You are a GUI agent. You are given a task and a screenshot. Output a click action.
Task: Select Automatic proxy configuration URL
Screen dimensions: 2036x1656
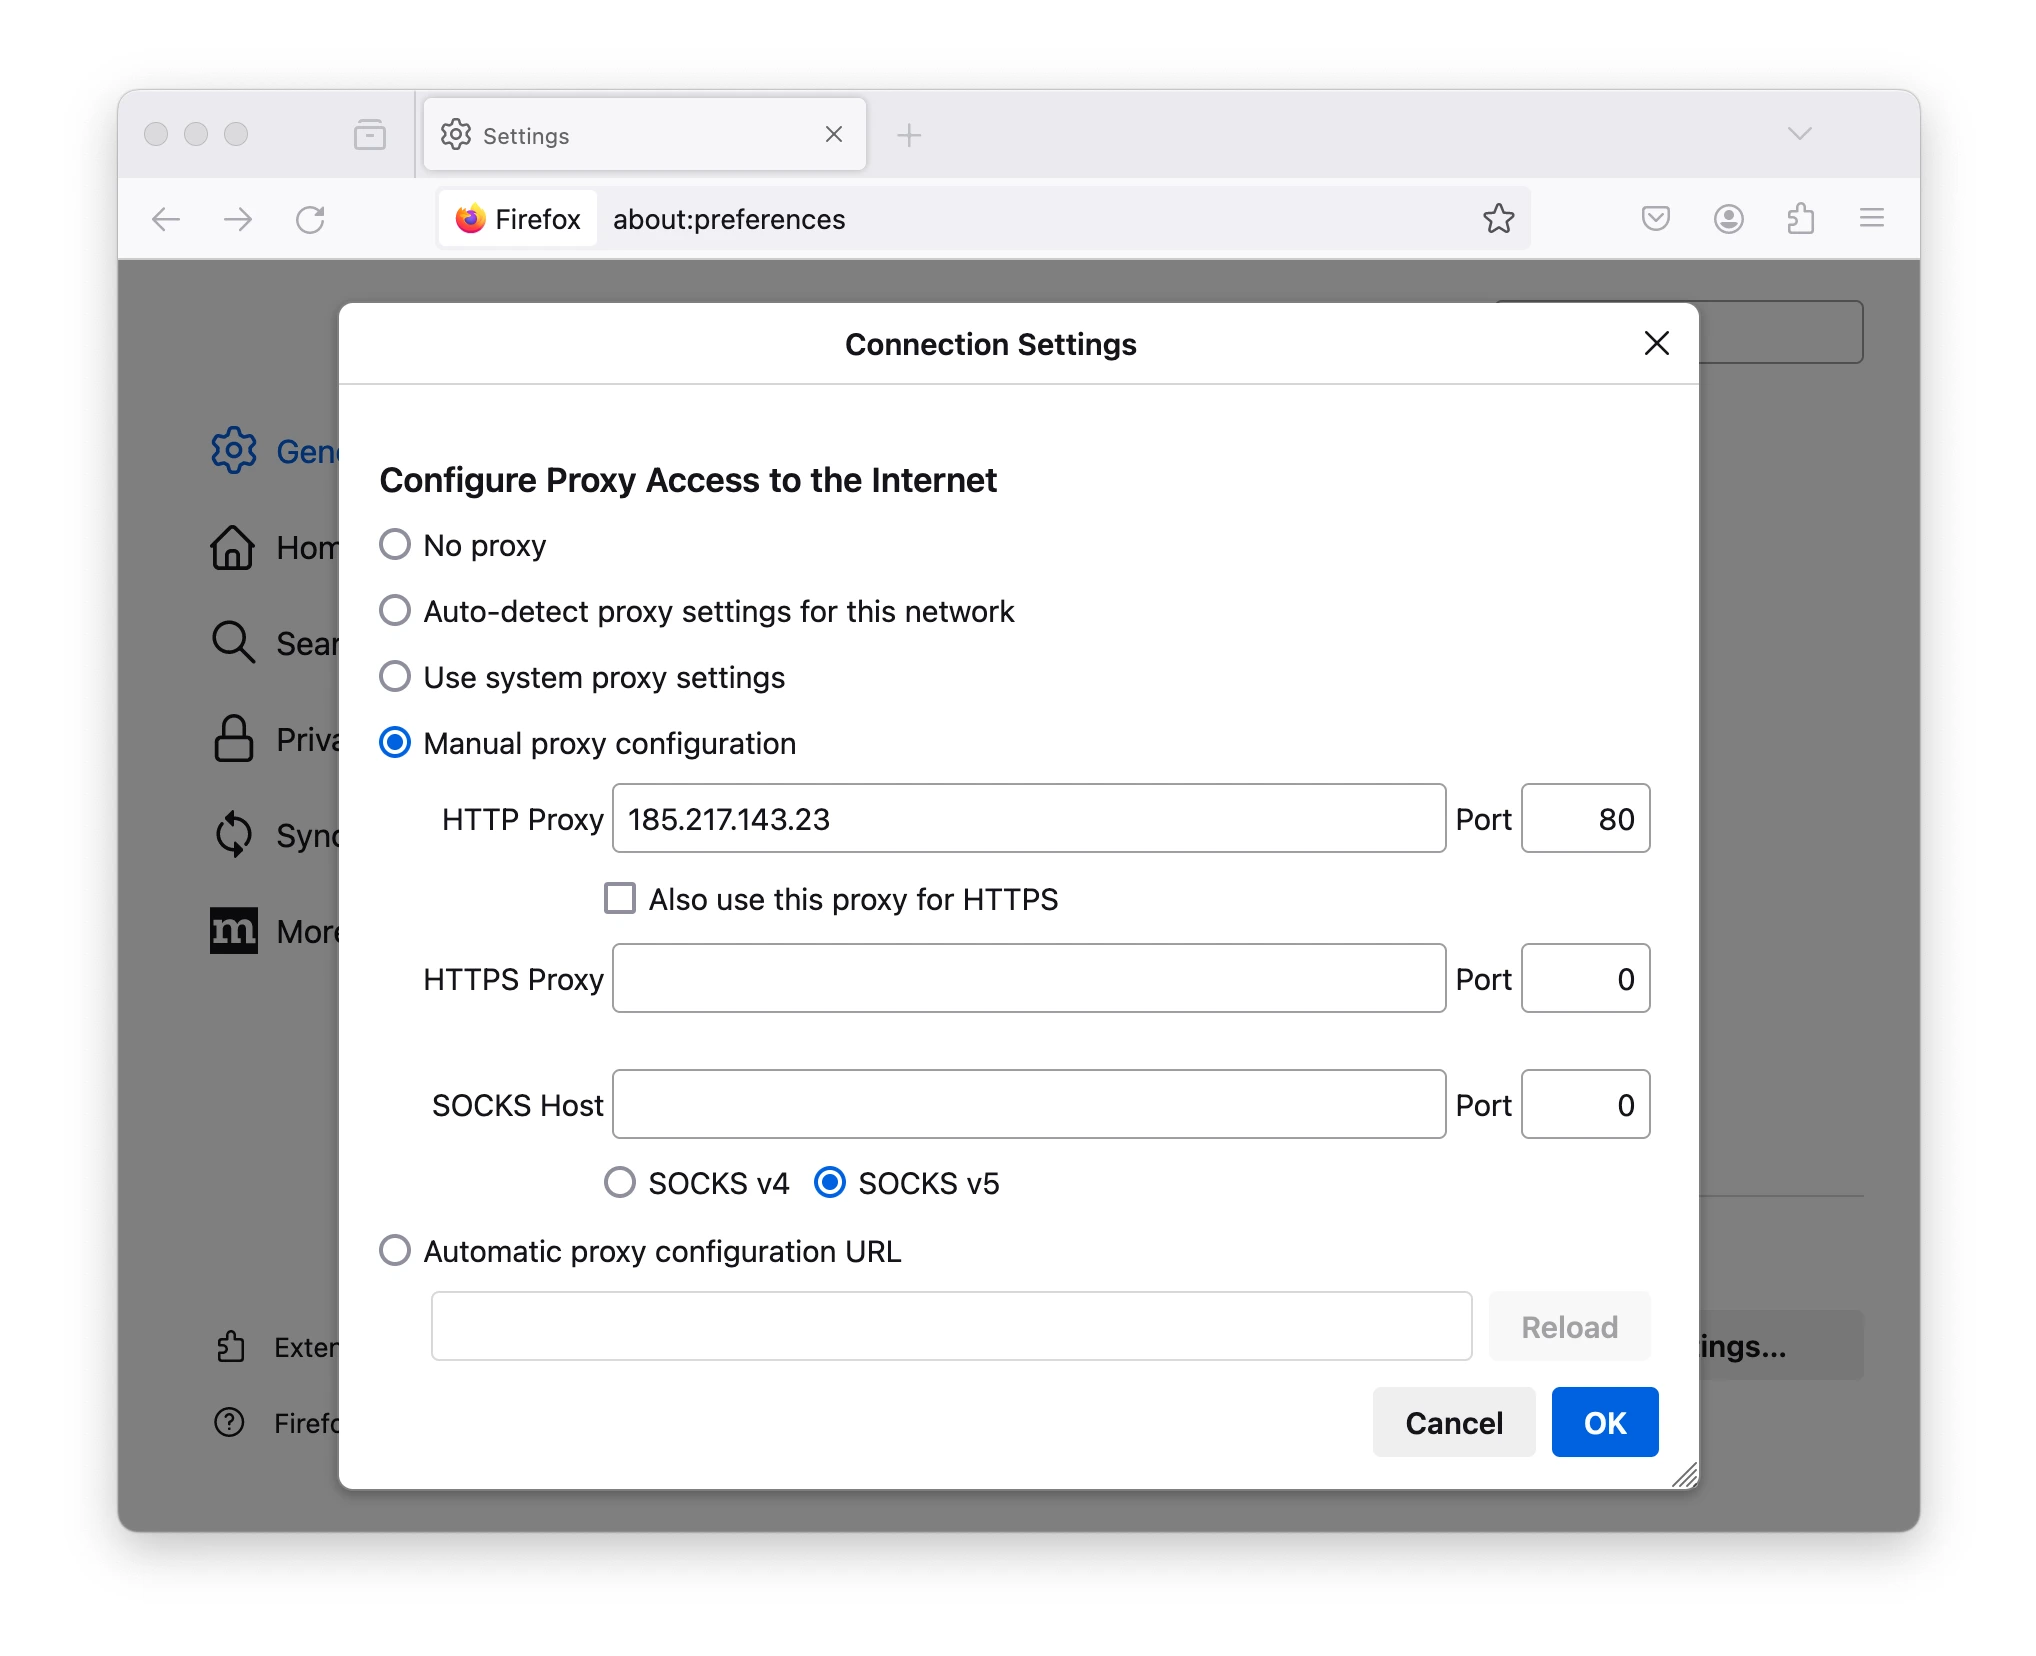coord(395,1251)
